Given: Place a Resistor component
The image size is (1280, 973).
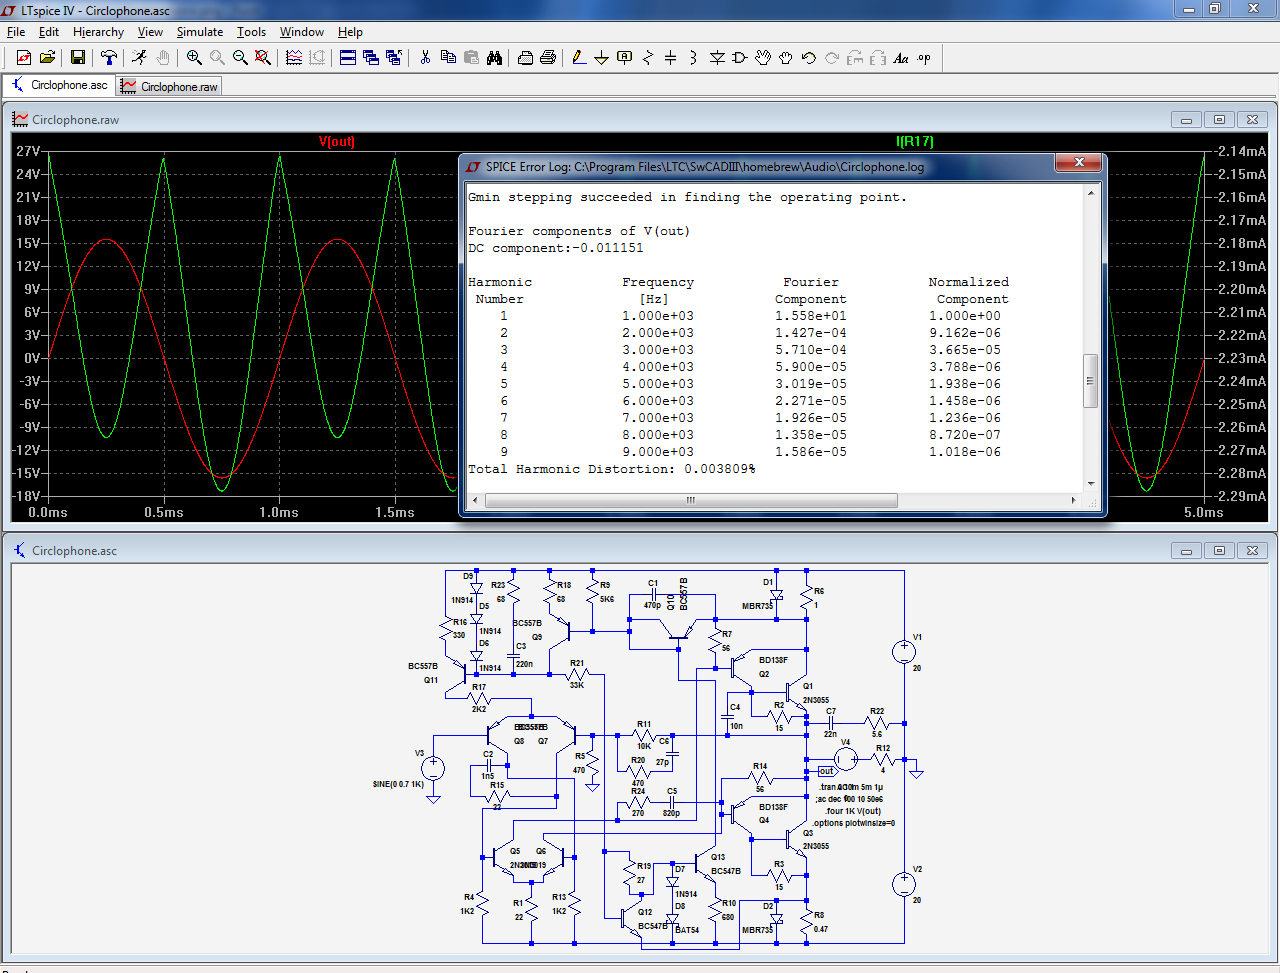Looking at the screenshot, I should [x=648, y=58].
